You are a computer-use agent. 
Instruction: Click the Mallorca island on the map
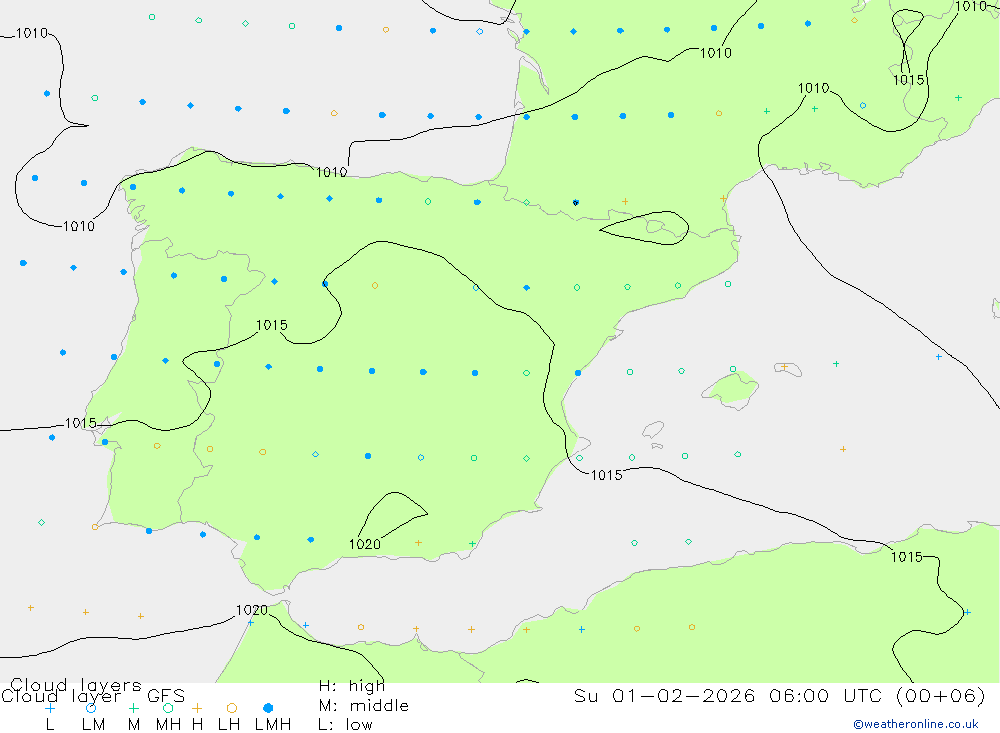731,388
